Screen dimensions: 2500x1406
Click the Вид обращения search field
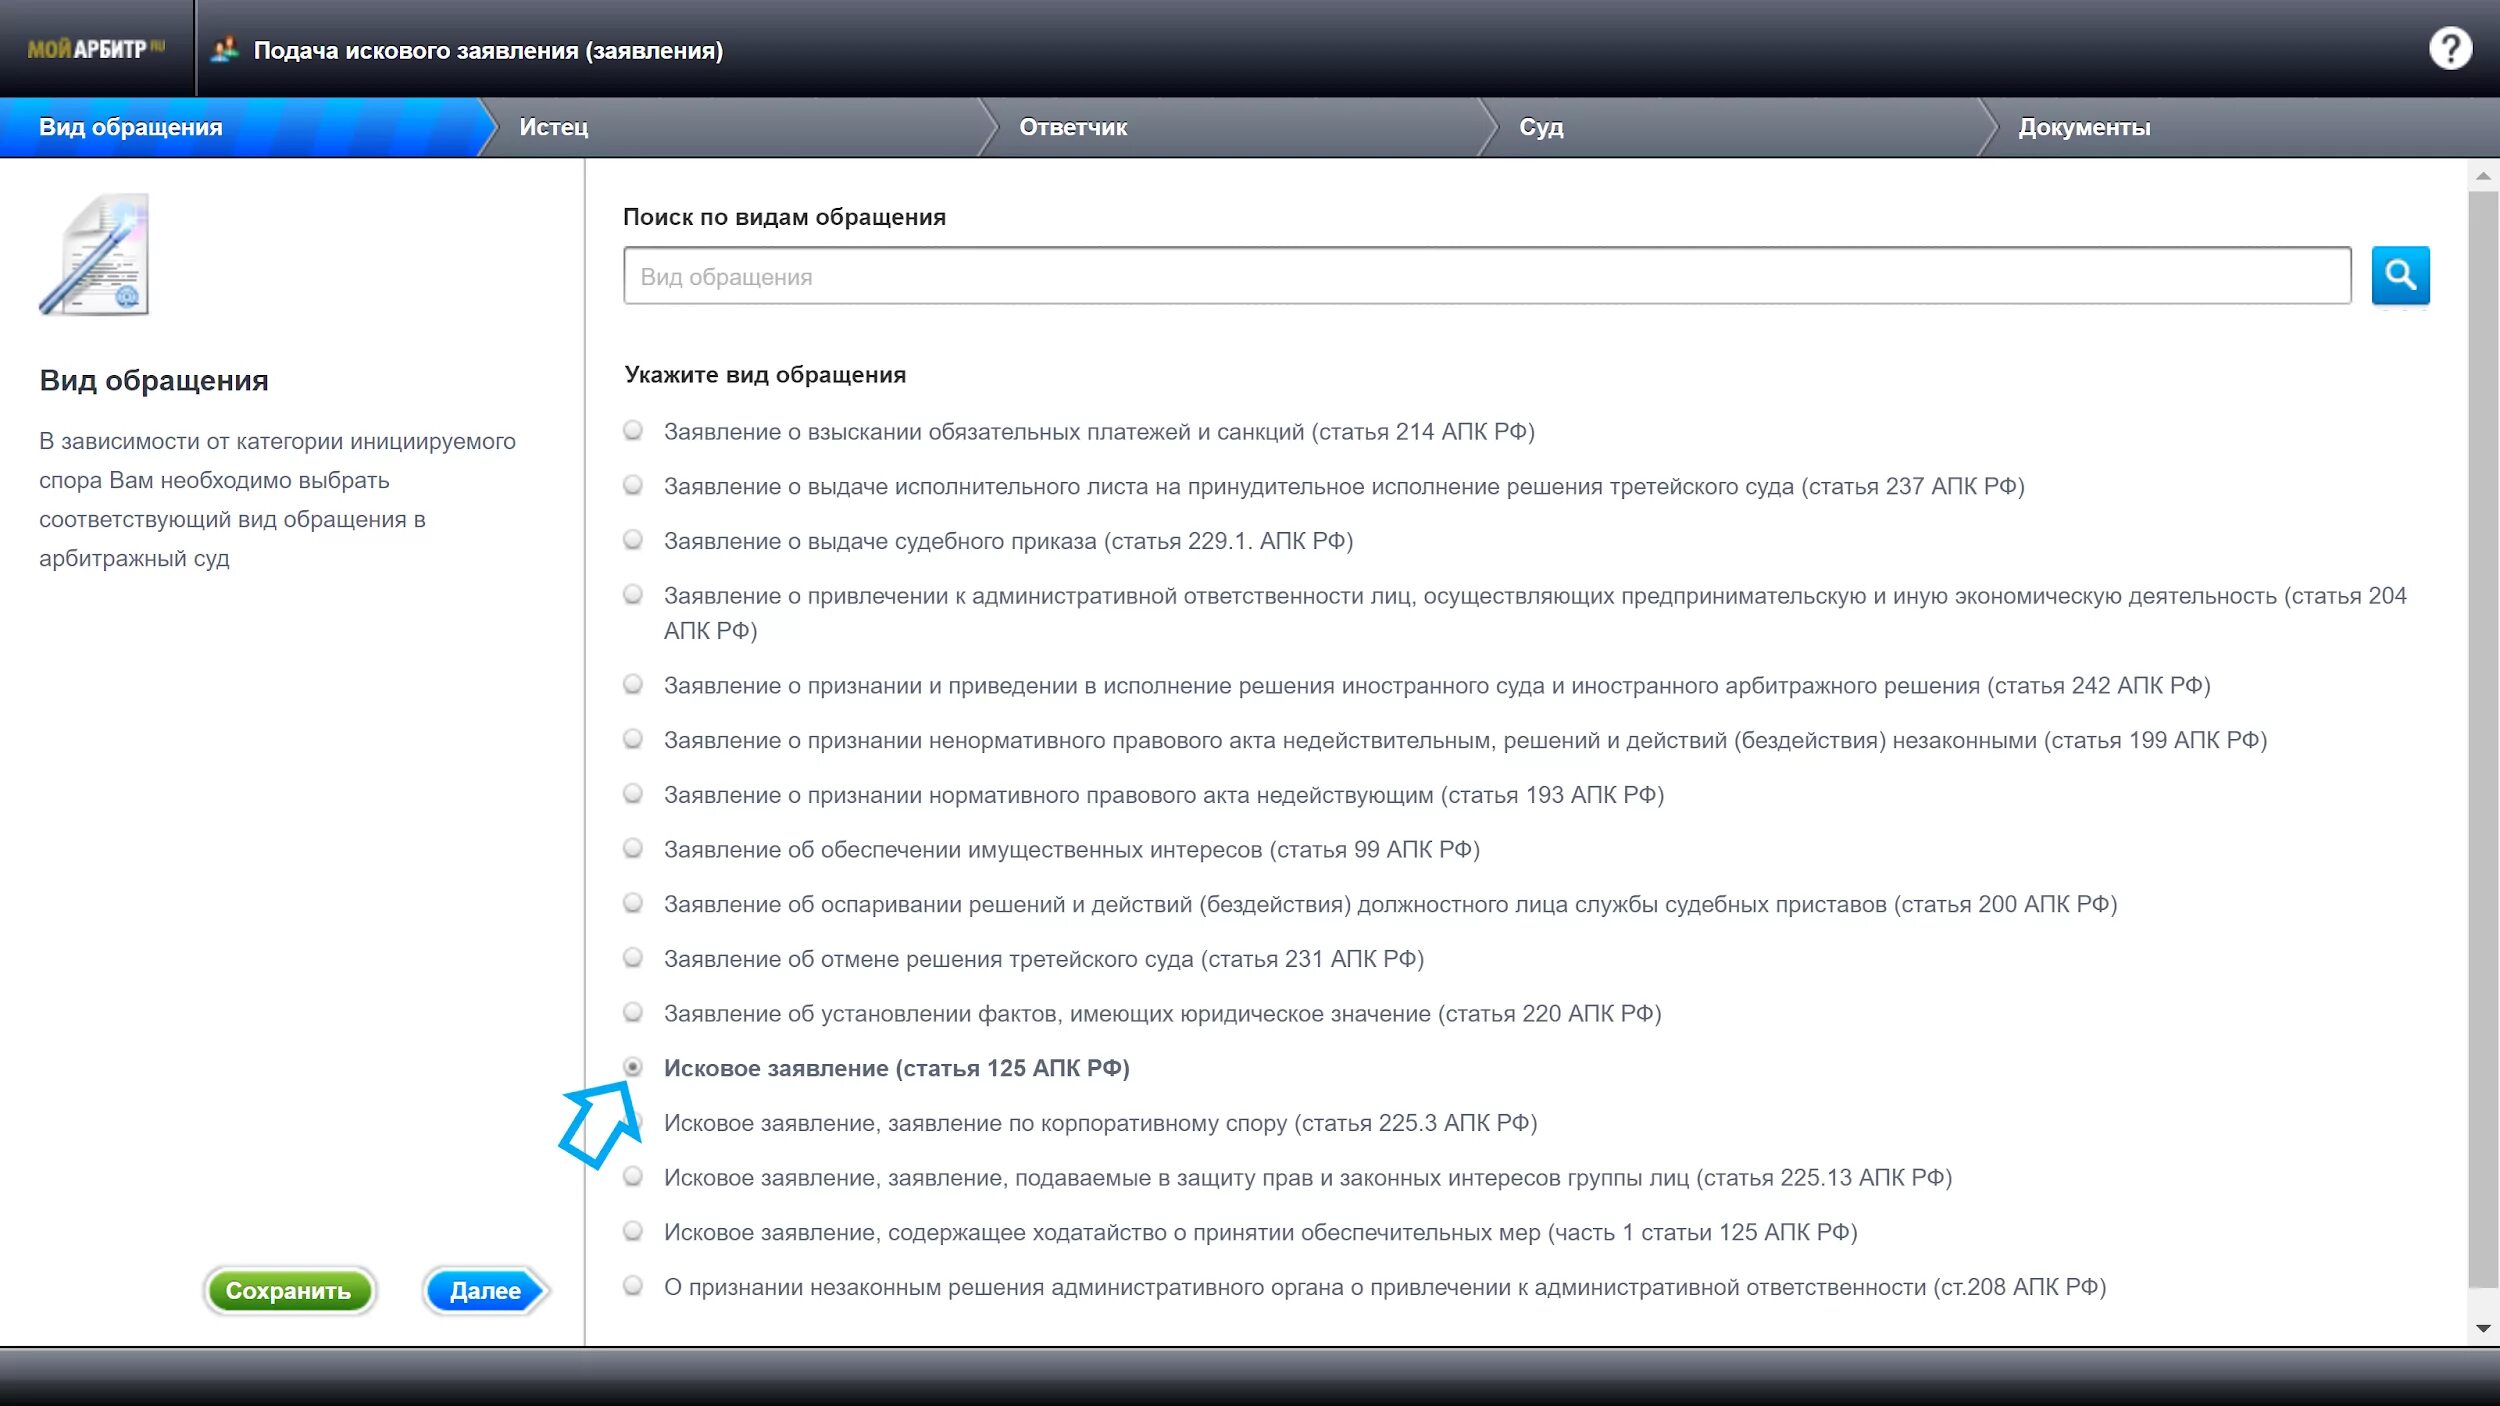1486,276
